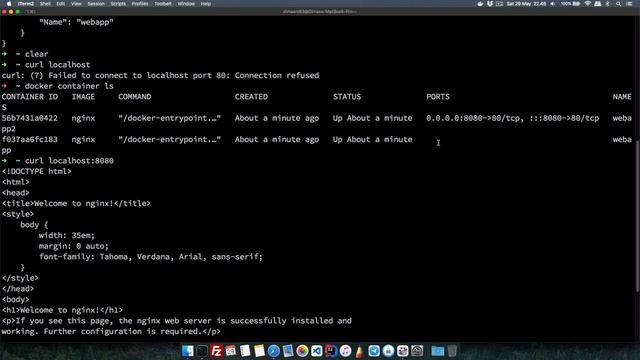Open the volume control in menu bar

click(x=553, y=4)
